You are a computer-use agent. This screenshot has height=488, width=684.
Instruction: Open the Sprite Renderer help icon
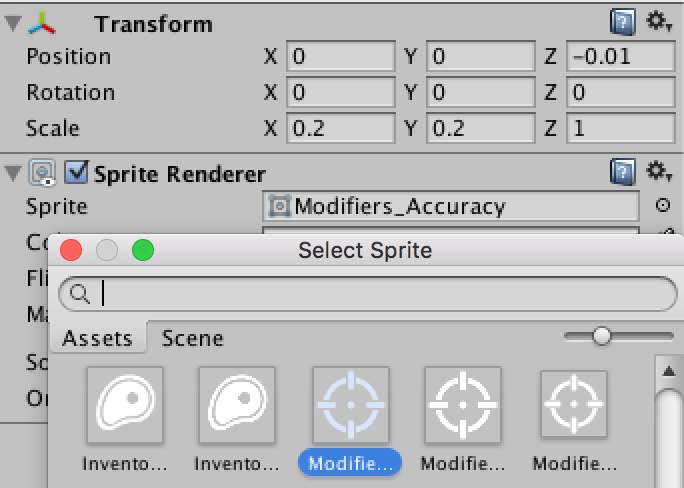(x=622, y=173)
